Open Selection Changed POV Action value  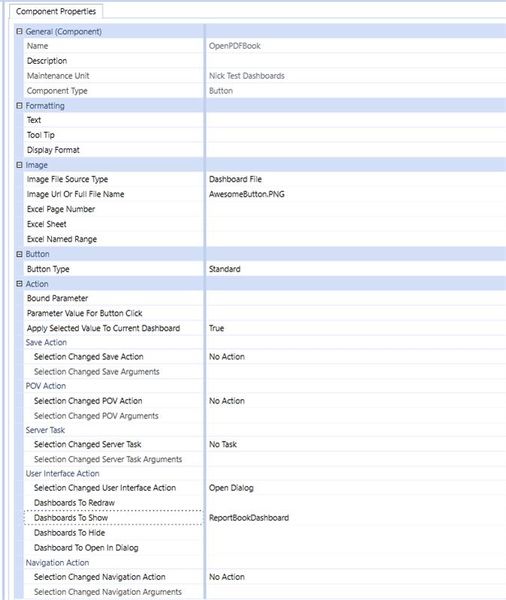click(x=356, y=401)
